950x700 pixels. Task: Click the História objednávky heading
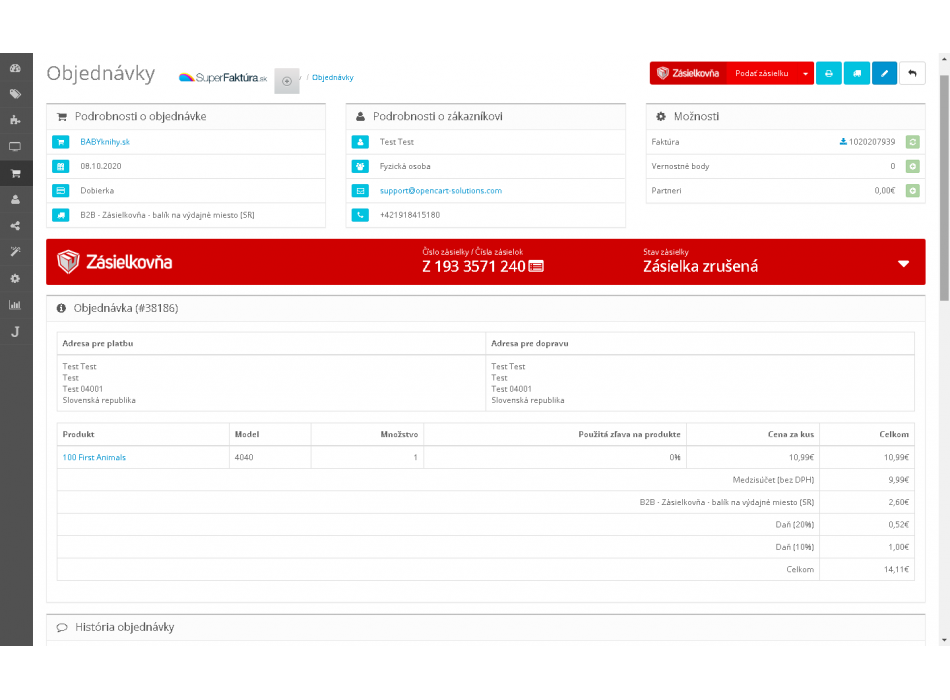(x=124, y=627)
